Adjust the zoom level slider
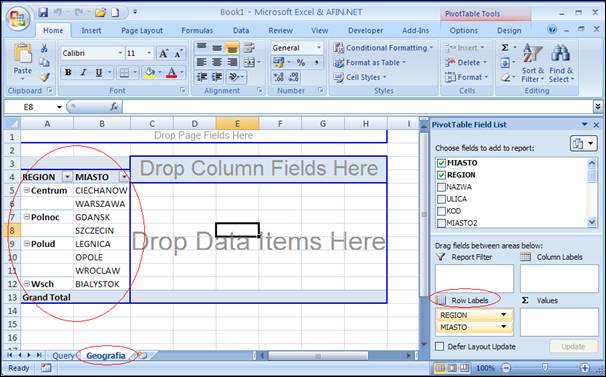The width and height of the screenshot is (606, 377). click(545, 368)
